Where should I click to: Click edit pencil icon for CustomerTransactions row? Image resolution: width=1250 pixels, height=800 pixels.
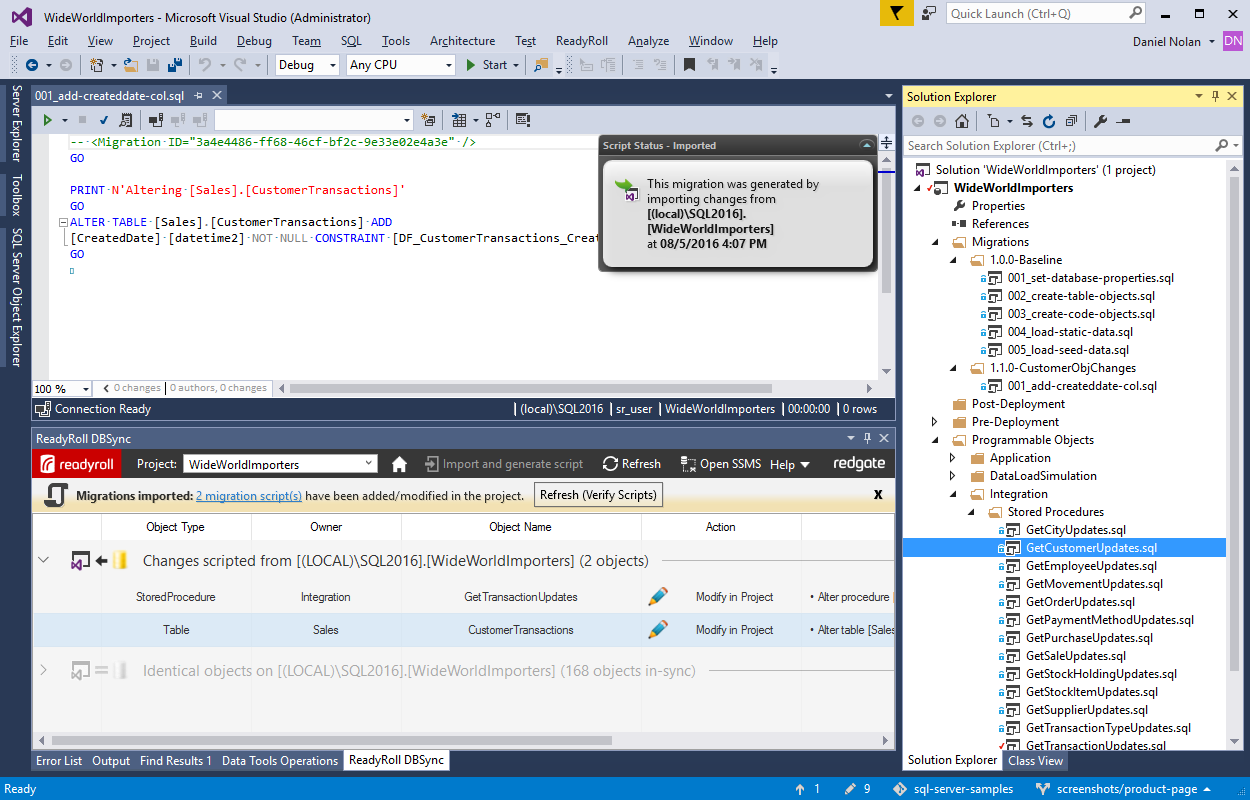tap(657, 630)
